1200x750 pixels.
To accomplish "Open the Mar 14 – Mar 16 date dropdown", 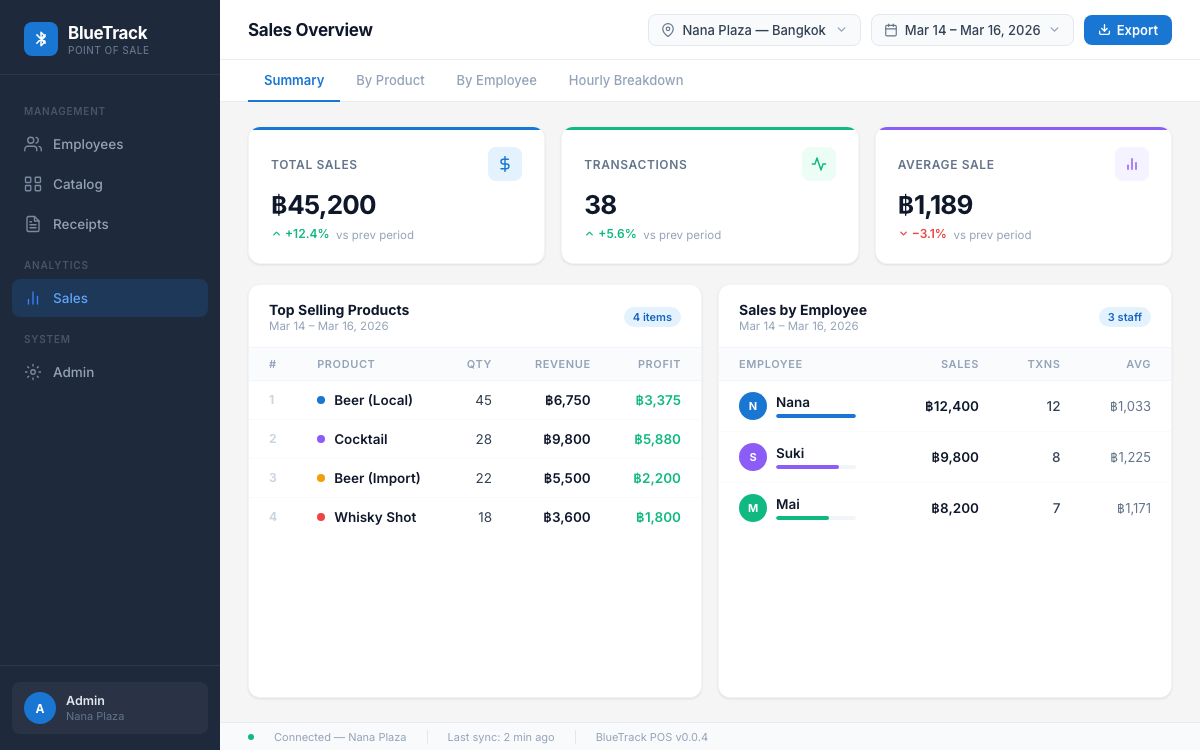I will [x=971, y=30].
